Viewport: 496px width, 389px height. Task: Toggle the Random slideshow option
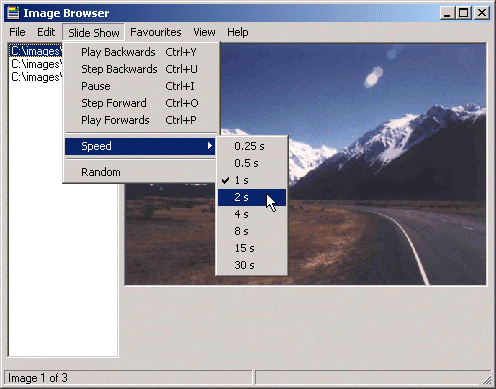pyautogui.click(x=140, y=172)
